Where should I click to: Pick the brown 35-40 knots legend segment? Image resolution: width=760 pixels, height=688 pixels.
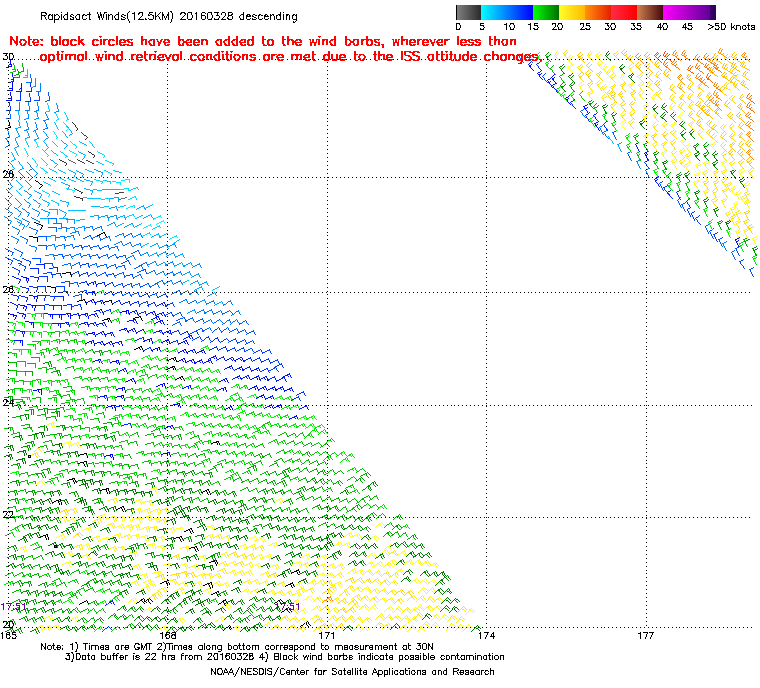point(650,12)
